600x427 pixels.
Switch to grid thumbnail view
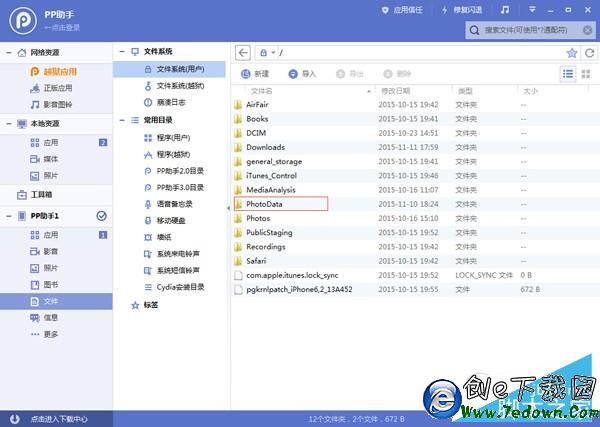click(x=586, y=74)
